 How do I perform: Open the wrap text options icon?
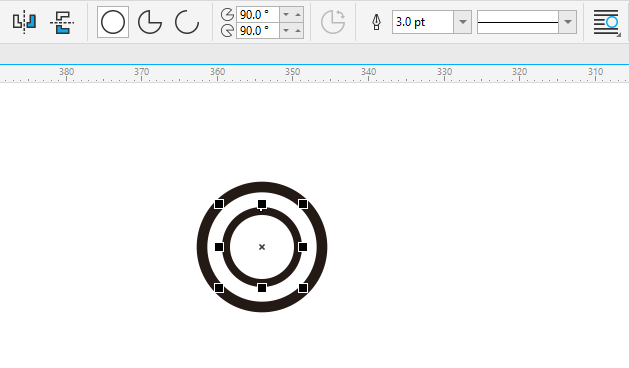[x=607, y=22]
